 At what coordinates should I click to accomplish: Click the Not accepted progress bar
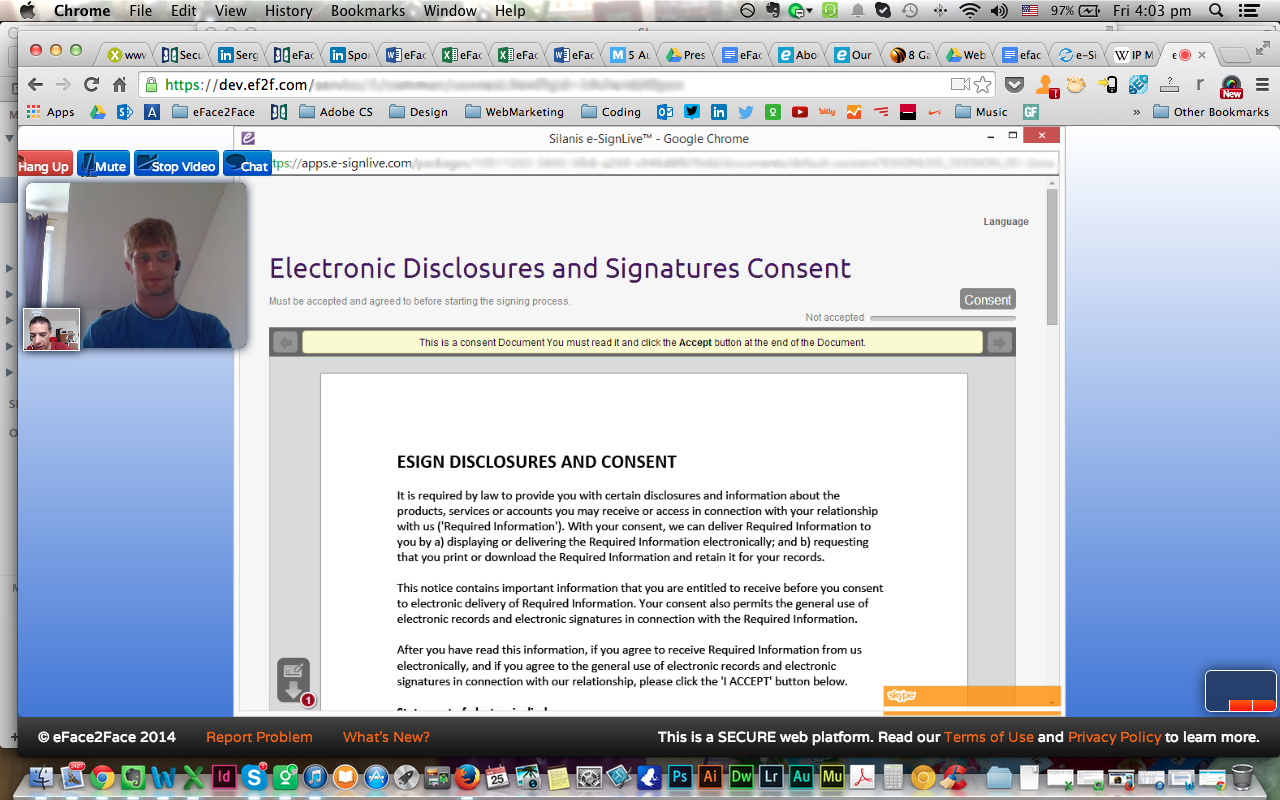click(x=942, y=318)
